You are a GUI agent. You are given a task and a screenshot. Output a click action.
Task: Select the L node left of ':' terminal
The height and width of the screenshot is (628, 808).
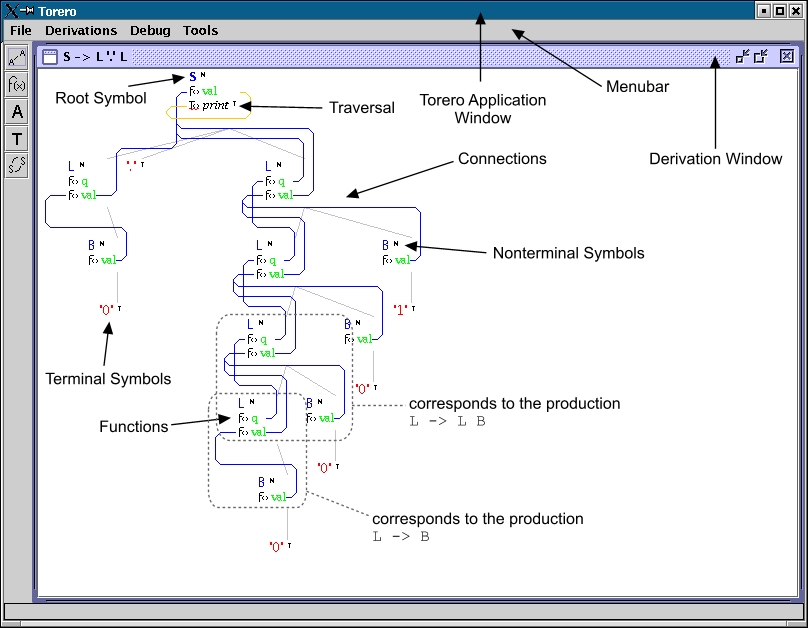71,166
